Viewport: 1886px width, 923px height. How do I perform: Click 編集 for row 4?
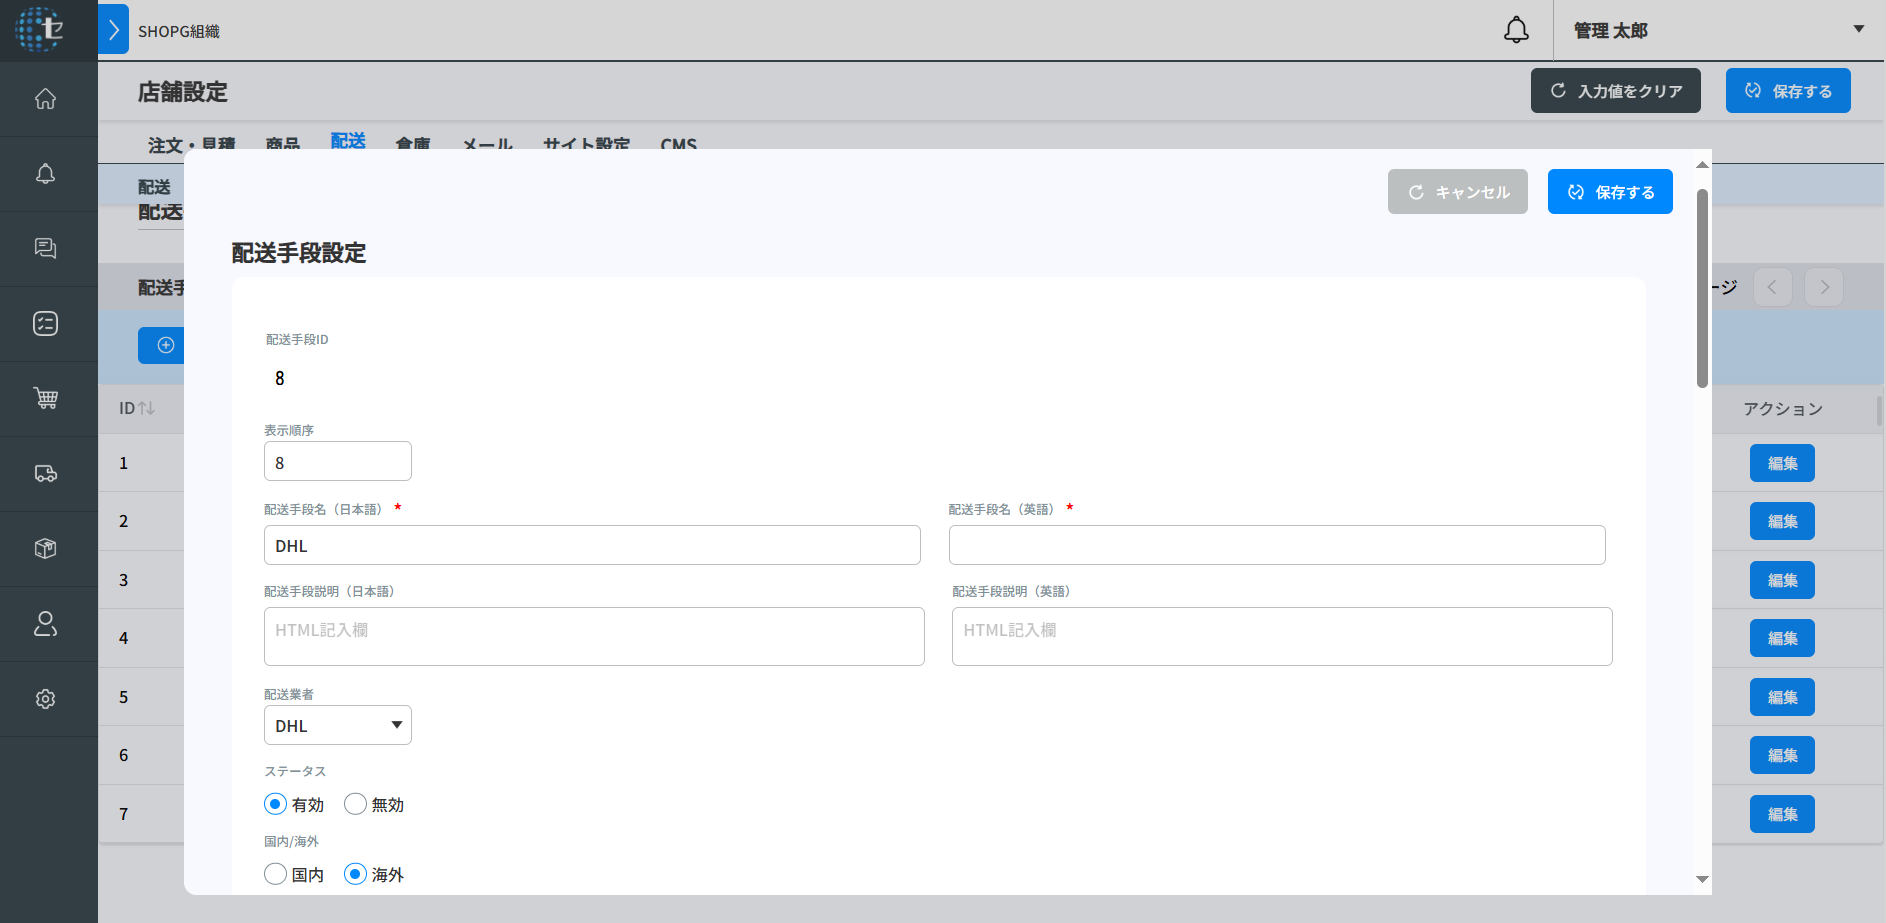1782,638
